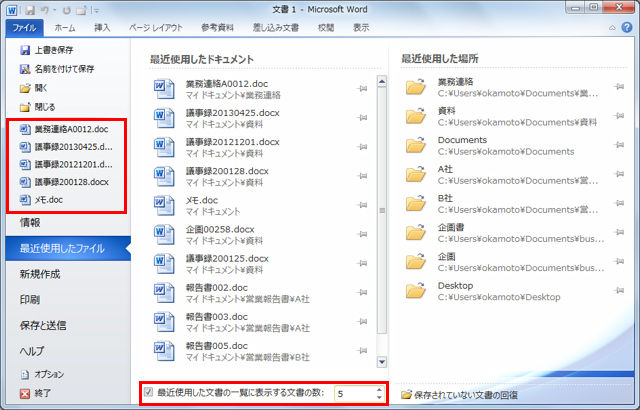Increase the displayed document count spinner
Screen dimensions: 640x410
click(379, 389)
